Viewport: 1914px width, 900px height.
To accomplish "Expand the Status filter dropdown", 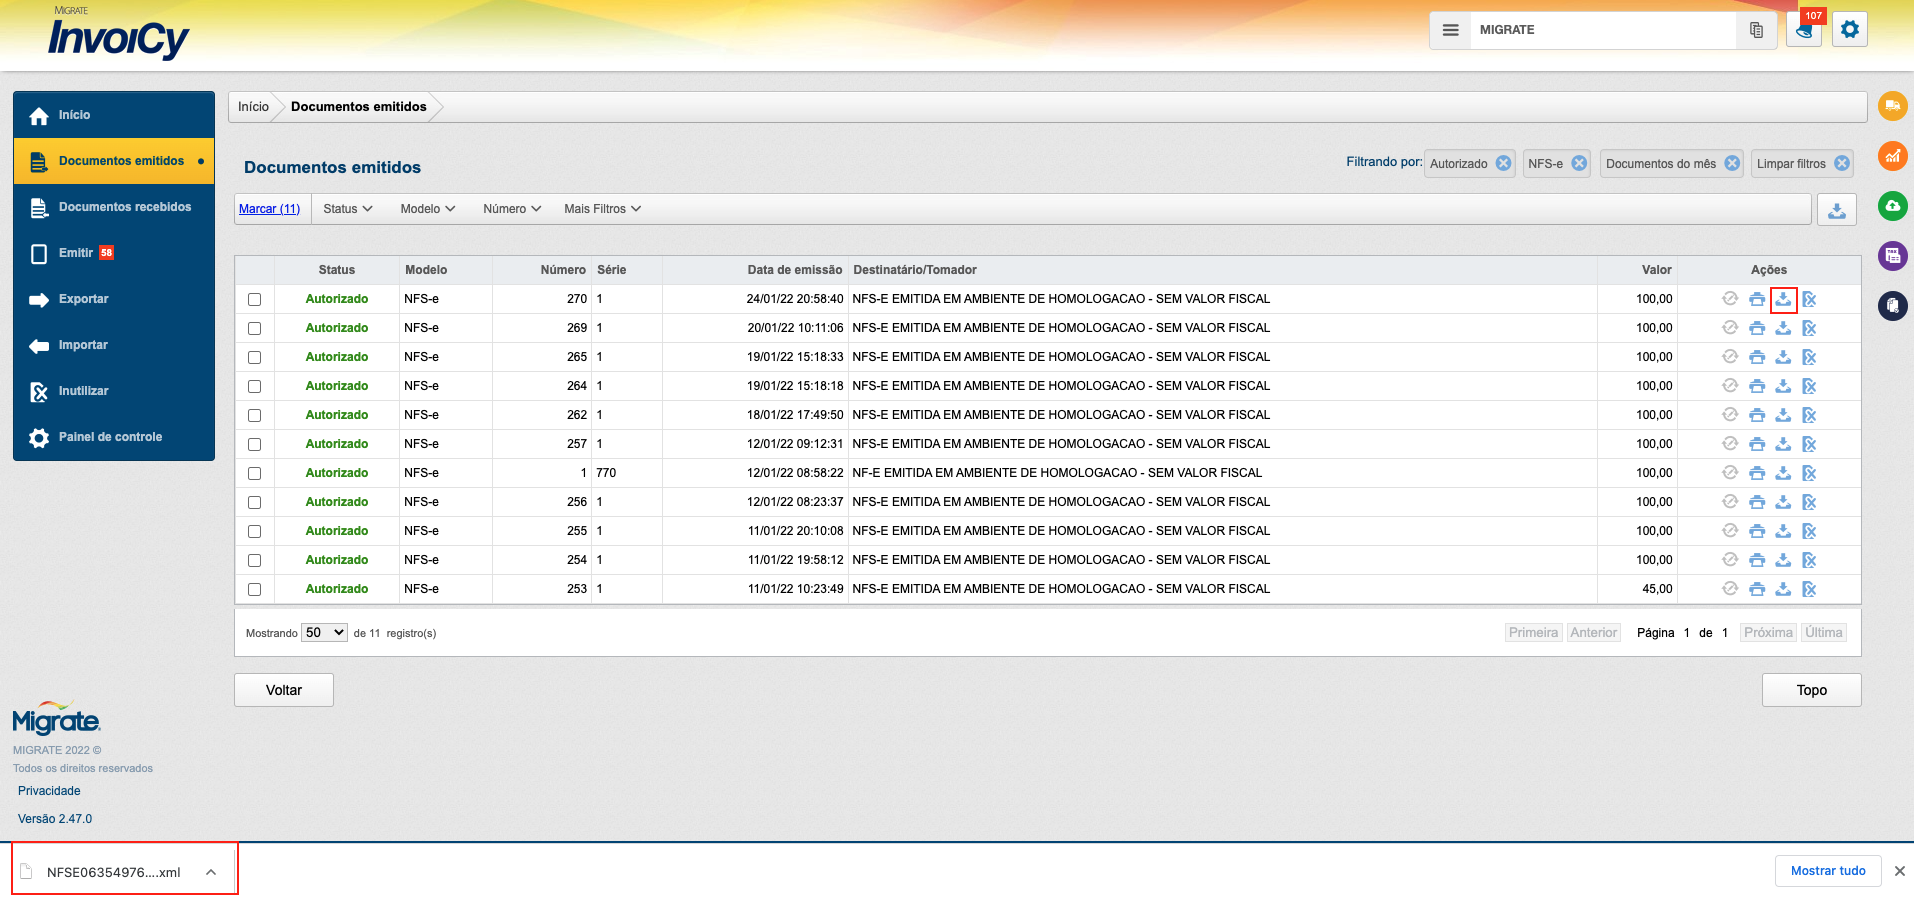I will tap(347, 209).
